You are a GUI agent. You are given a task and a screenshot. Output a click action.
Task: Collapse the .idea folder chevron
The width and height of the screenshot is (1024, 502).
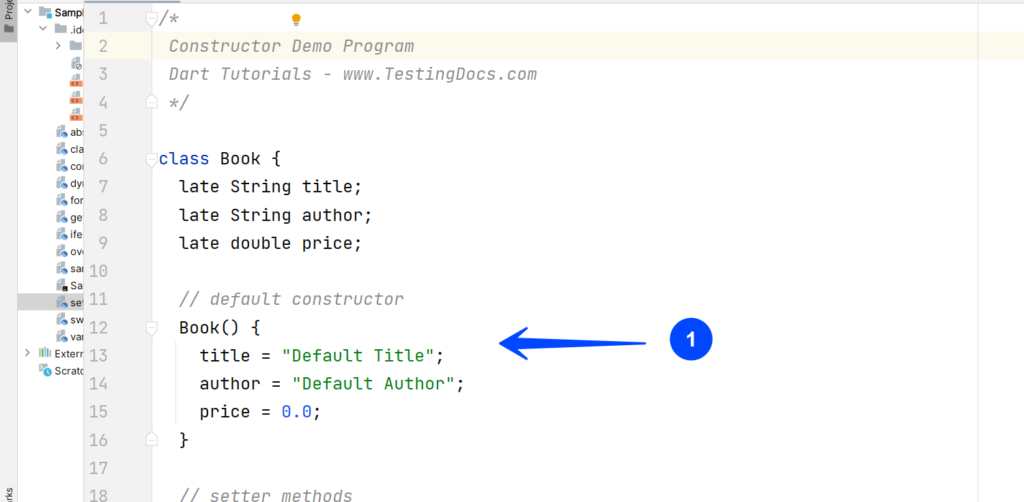(x=43, y=29)
